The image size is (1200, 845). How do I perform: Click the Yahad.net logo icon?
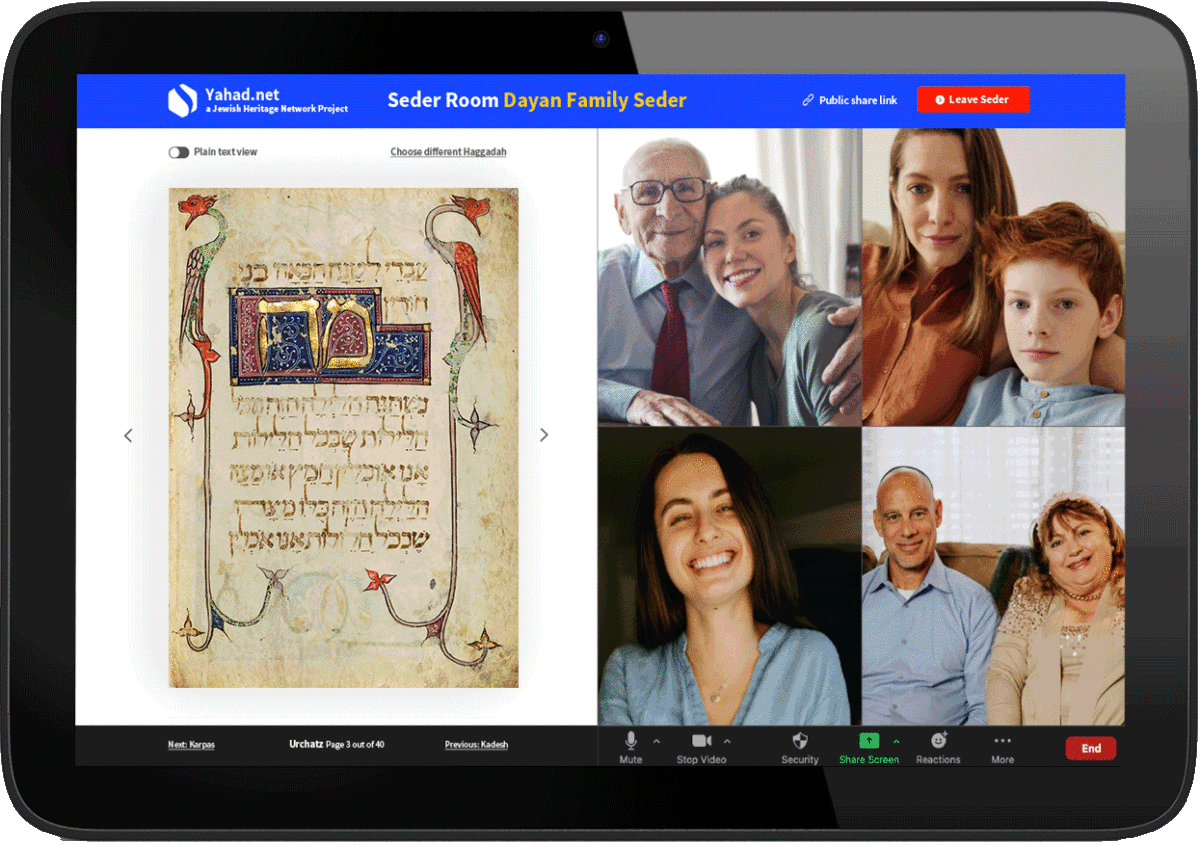pos(182,100)
